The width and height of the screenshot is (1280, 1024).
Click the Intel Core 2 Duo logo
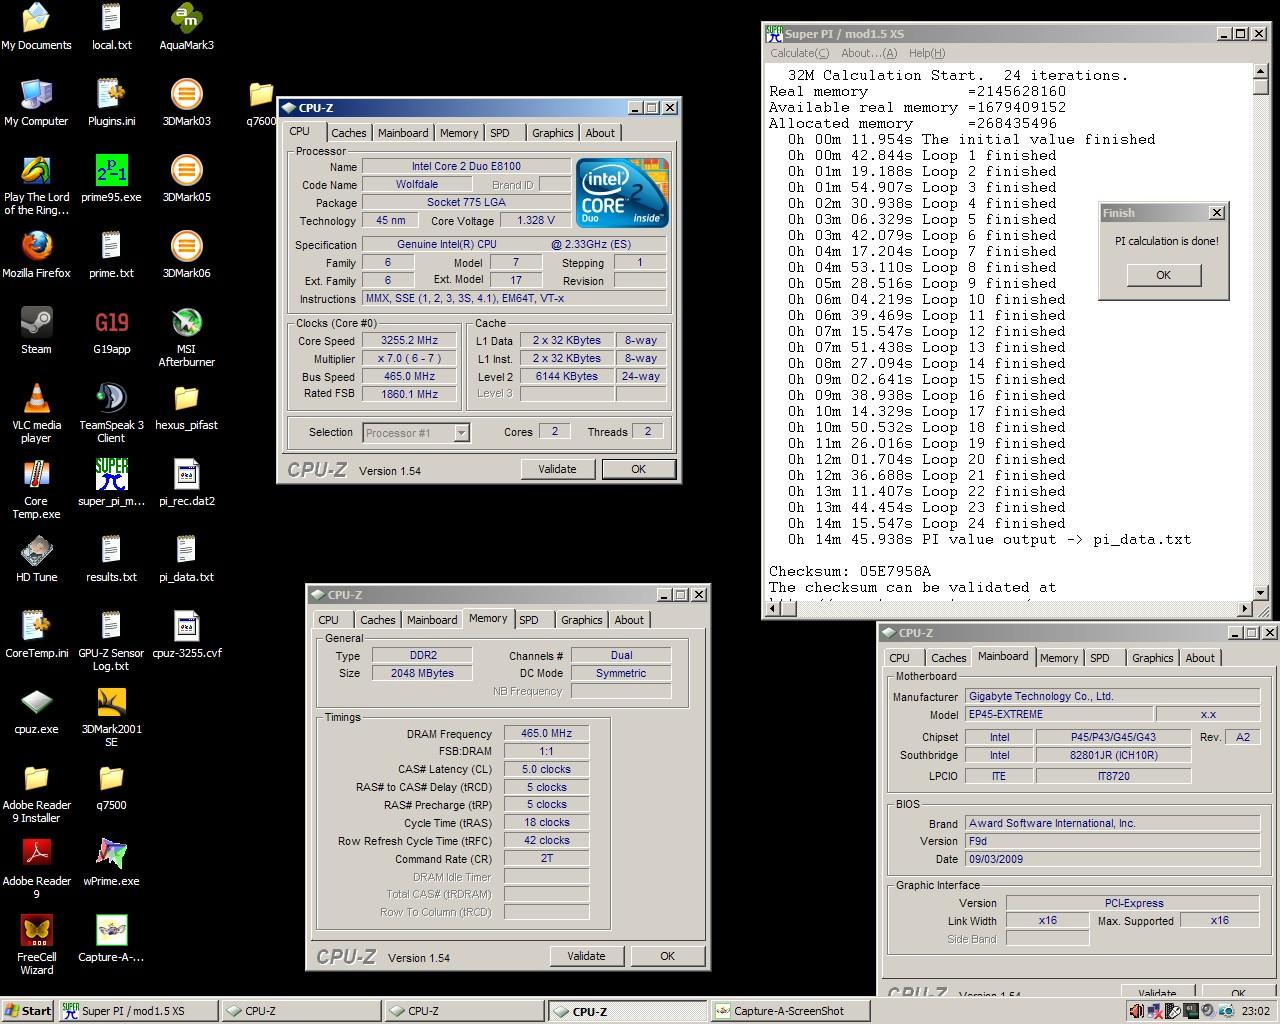coord(622,192)
